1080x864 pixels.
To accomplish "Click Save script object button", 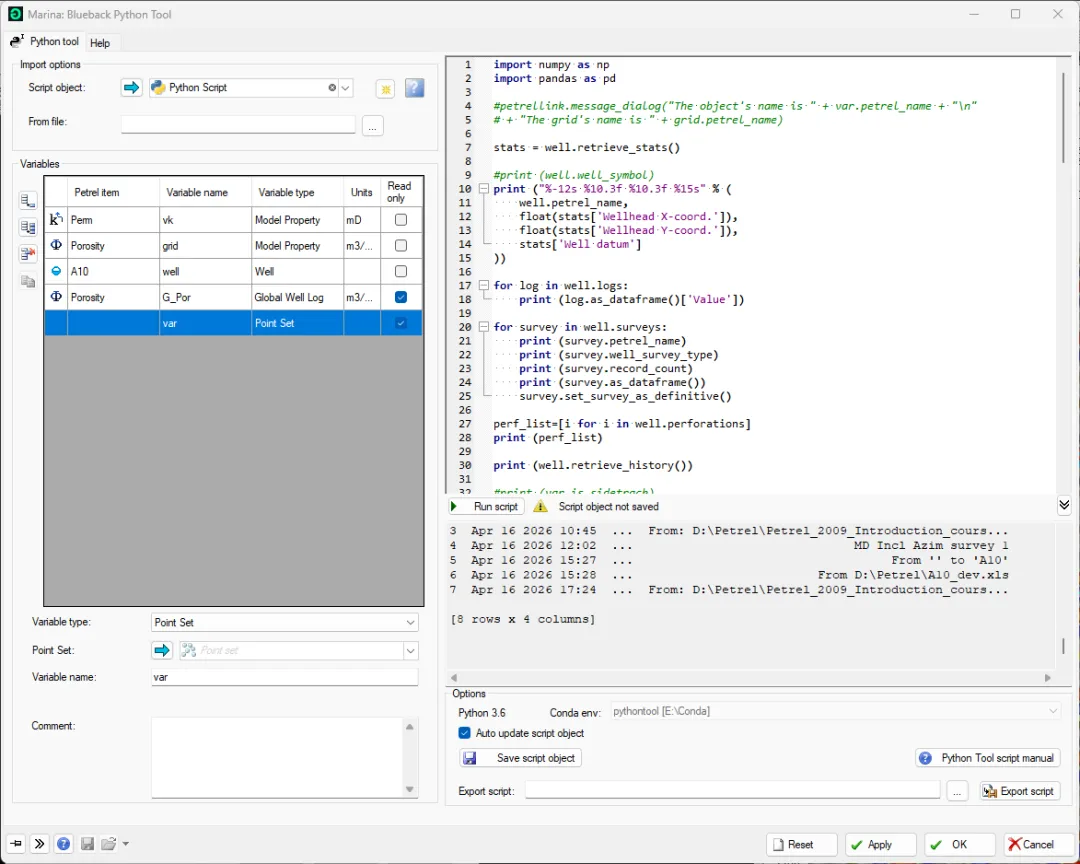I will coord(520,758).
